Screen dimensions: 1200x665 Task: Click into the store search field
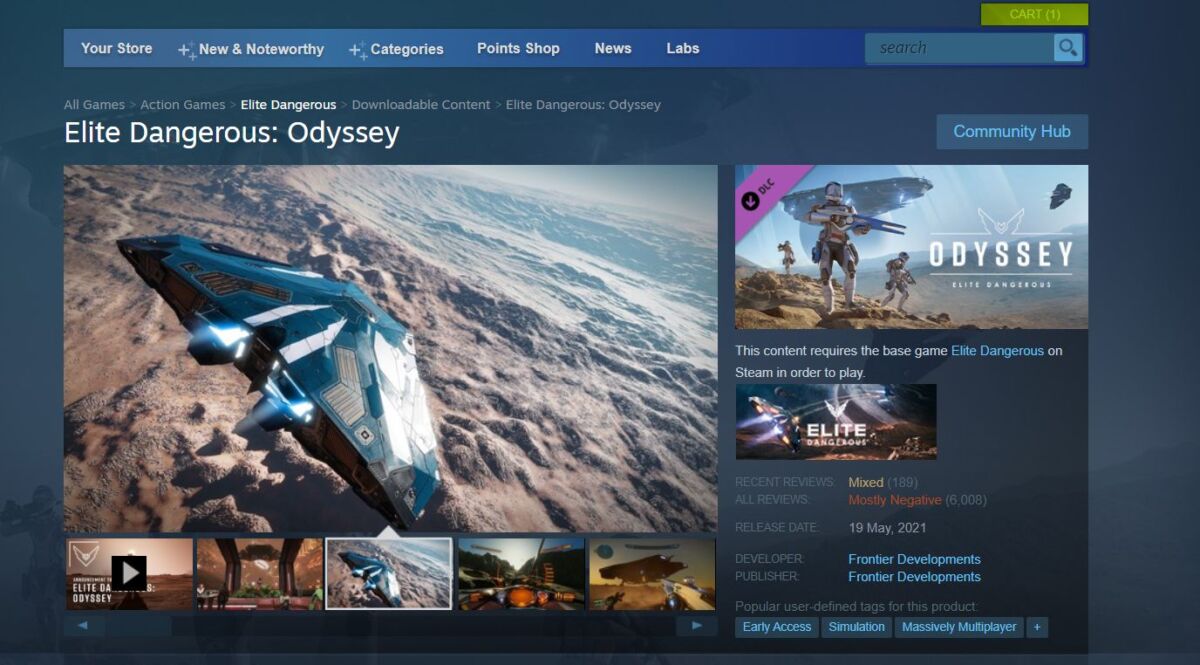(x=960, y=47)
